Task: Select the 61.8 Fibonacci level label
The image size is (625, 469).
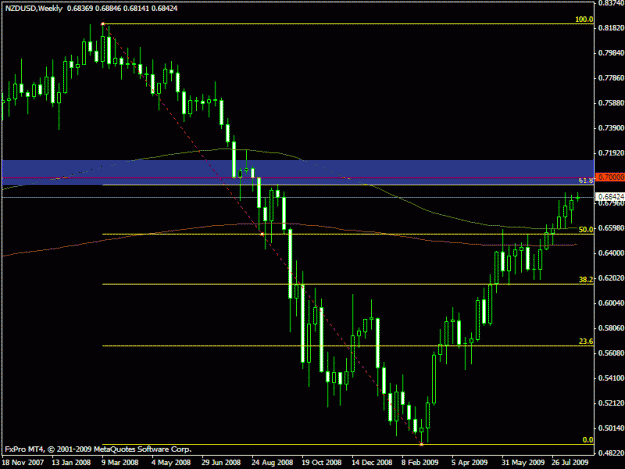Action: pyautogui.click(x=586, y=181)
